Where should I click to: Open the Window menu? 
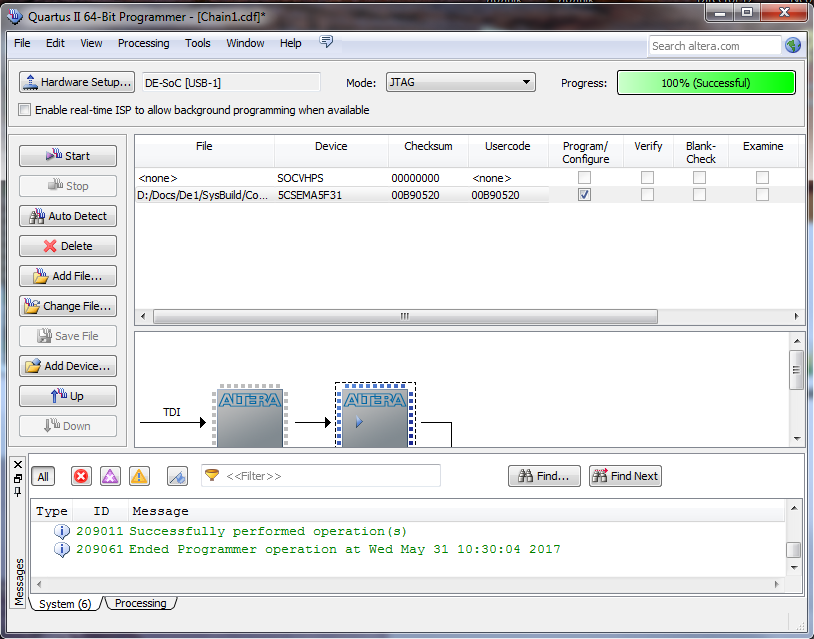pyautogui.click(x=245, y=43)
